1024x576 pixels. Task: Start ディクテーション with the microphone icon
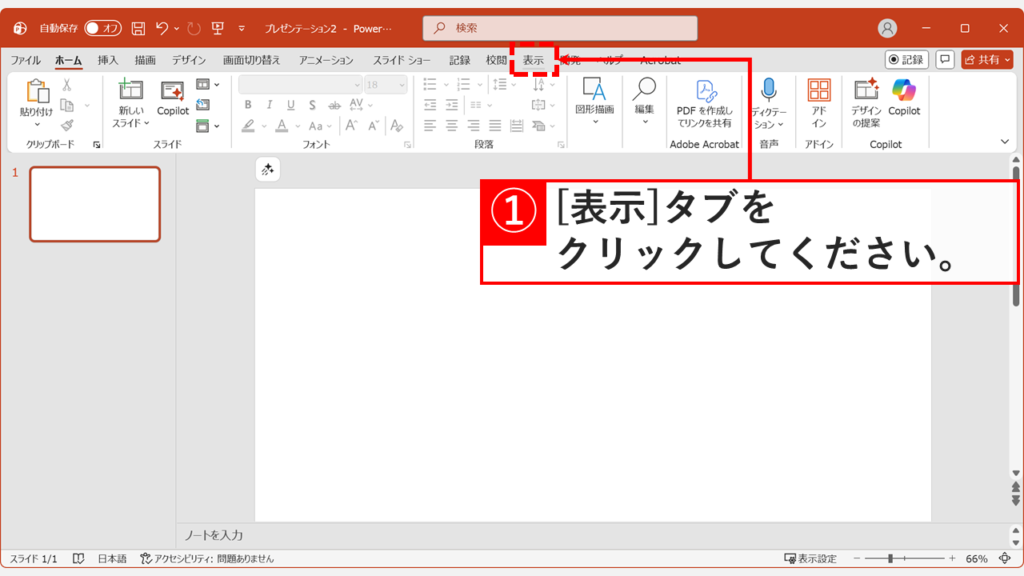pyautogui.click(x=770, y=90)
